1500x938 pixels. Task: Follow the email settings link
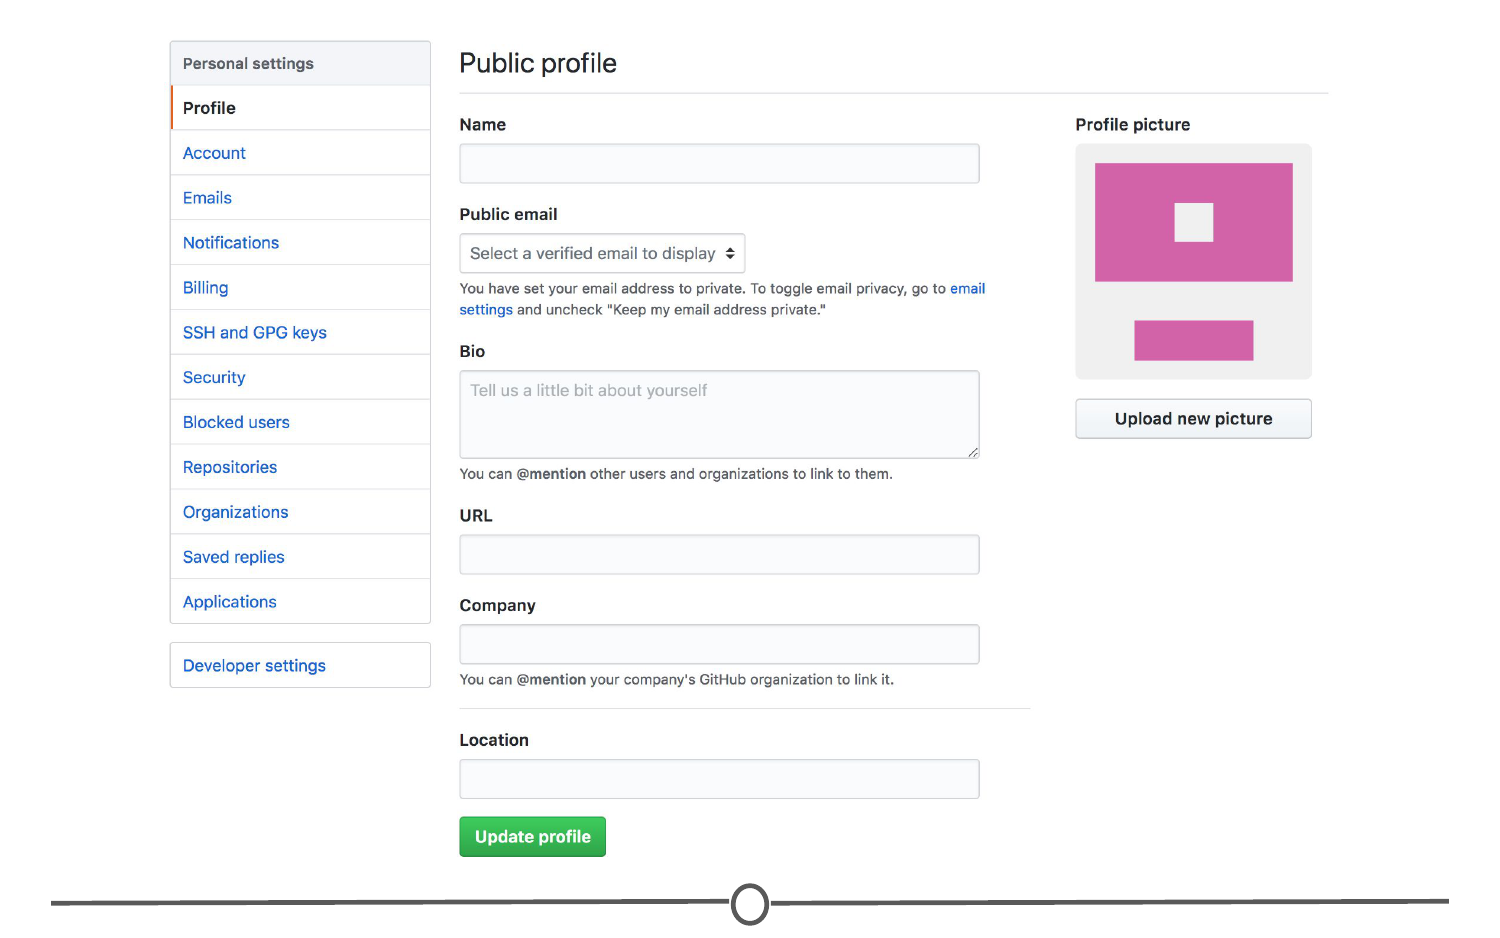click(x=967, y=289)
